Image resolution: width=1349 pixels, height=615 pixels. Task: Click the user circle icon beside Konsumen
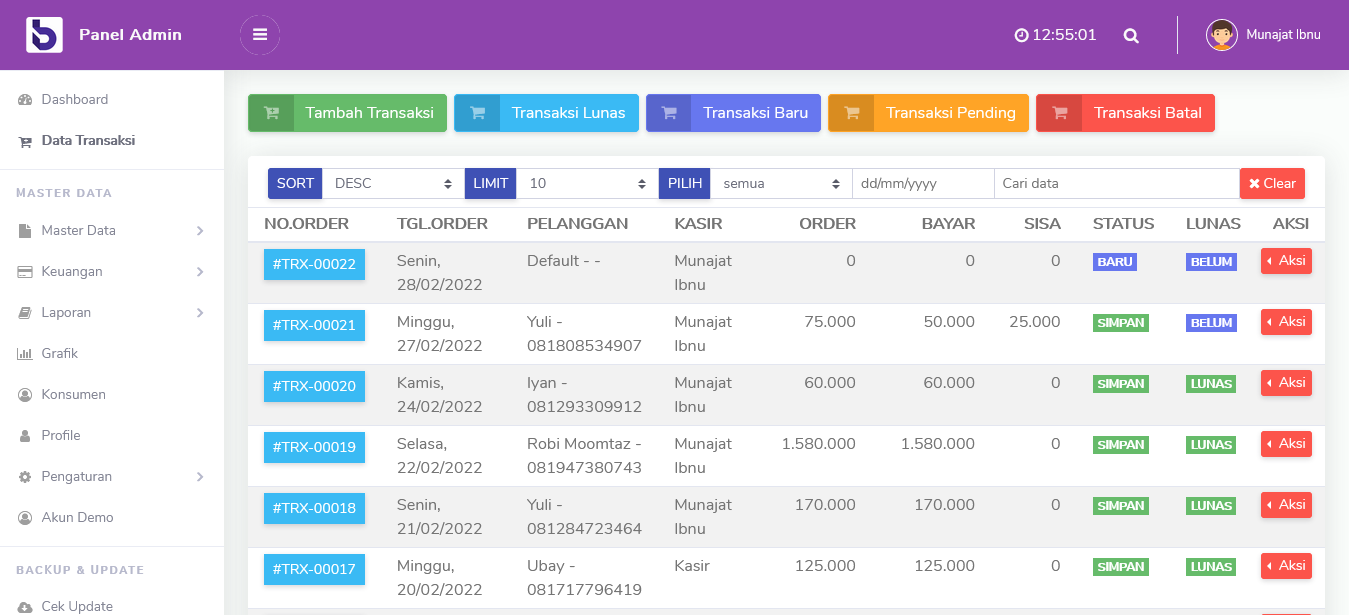(x=25, y=395)
